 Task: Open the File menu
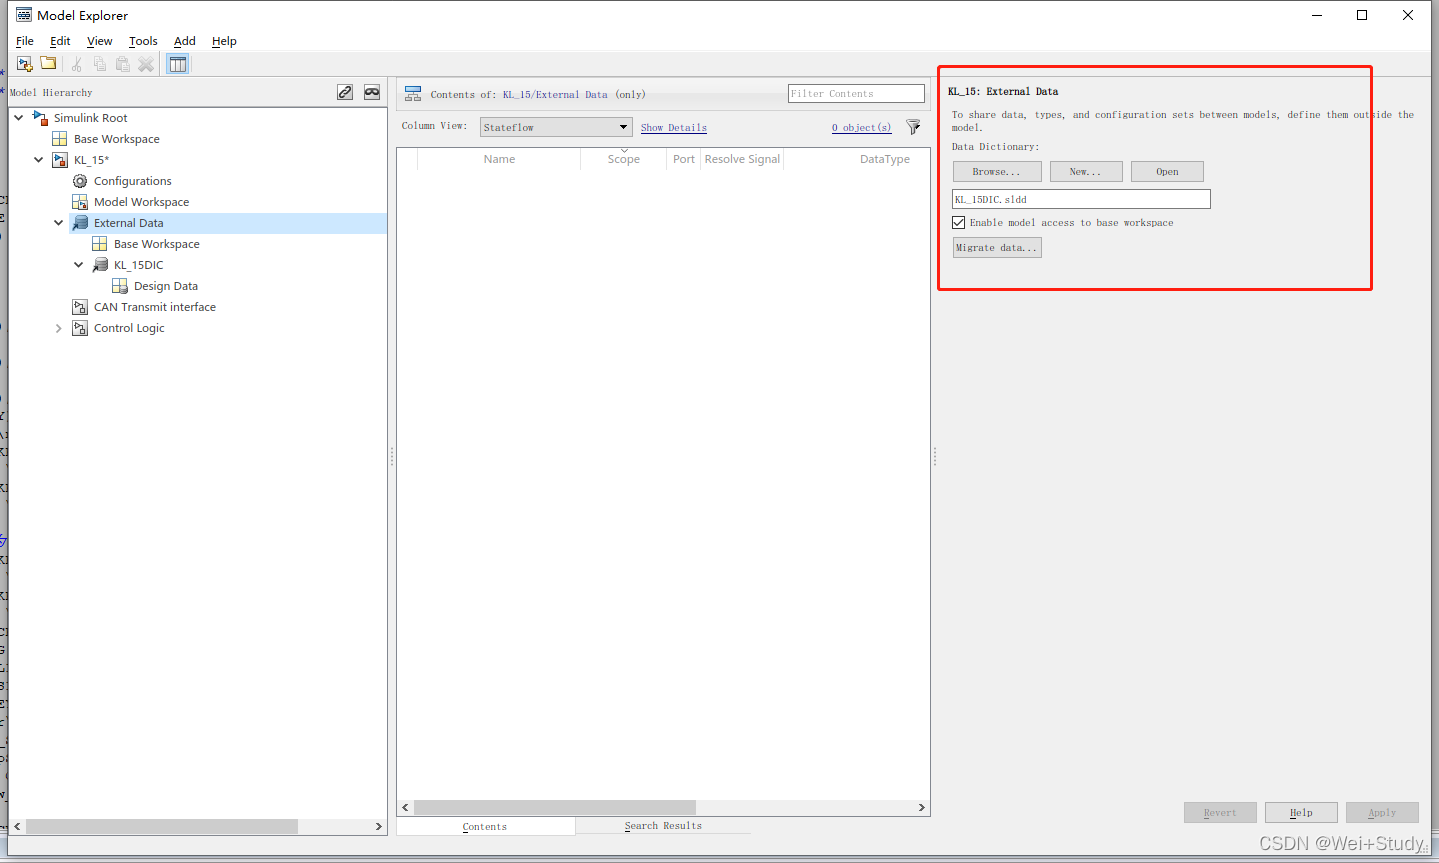click(25, 41)
